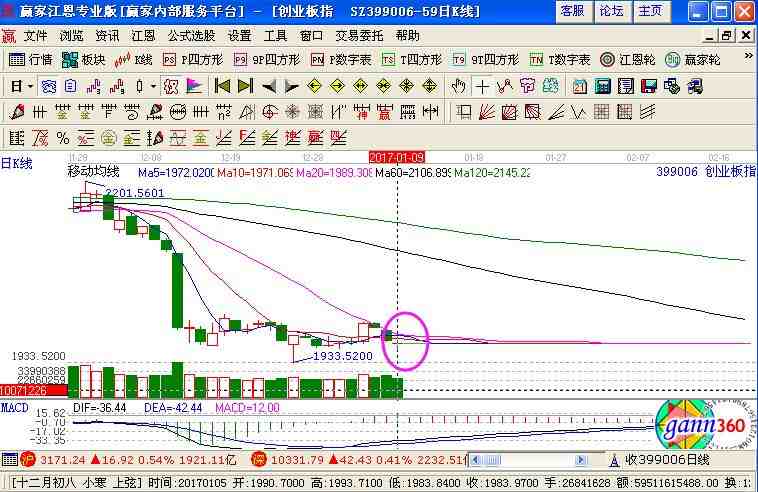
Task: Open the 行情 market quotes view
Action: click(31, 60)
